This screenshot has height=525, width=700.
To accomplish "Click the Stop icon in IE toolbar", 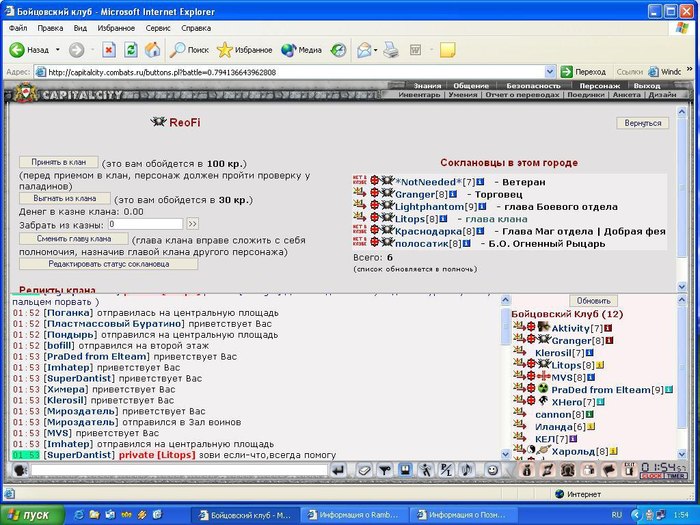I will click(109, 49).
